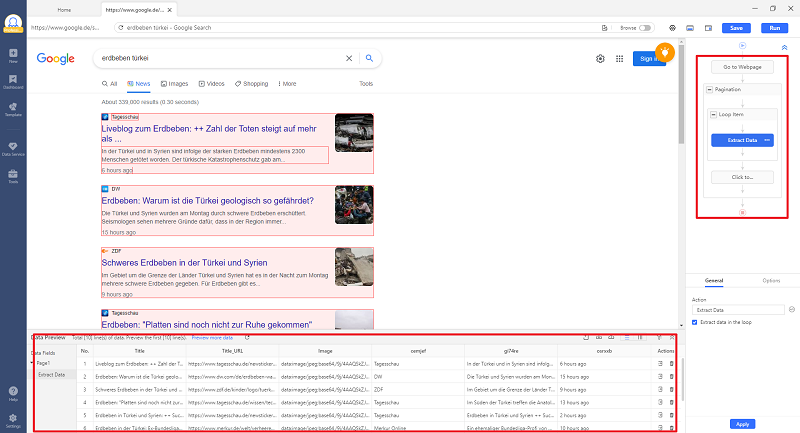Open the More menu in Google results
Viewport: 800px width, 433px height.
click(287, 84)
